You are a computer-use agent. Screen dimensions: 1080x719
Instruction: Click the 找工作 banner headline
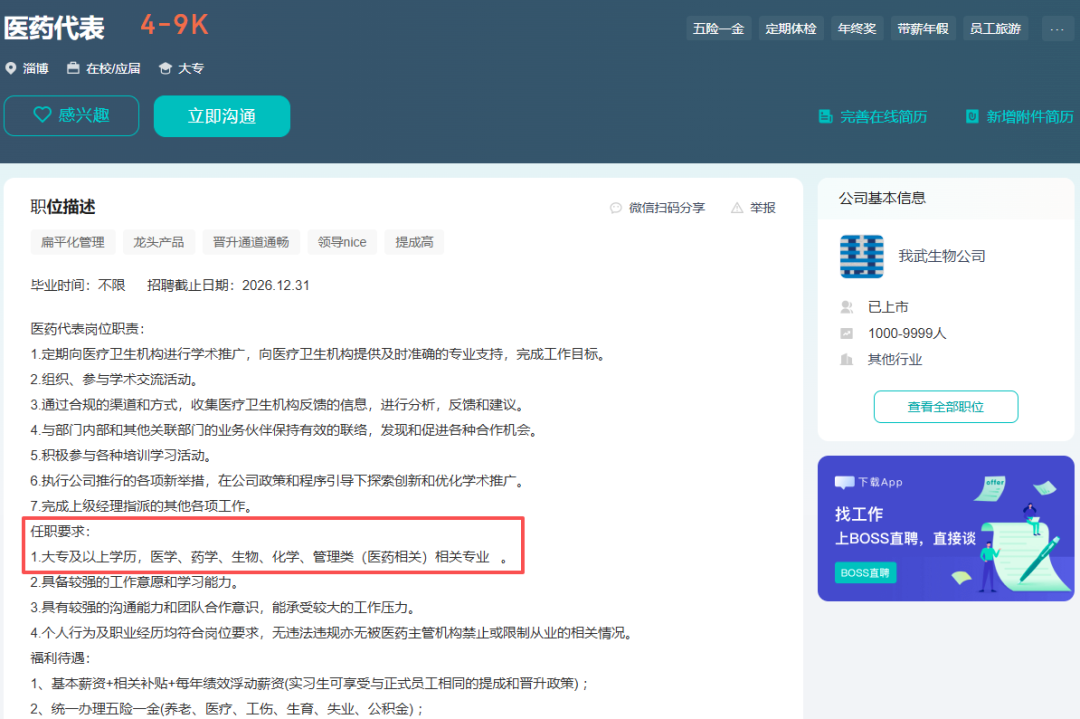859,514
